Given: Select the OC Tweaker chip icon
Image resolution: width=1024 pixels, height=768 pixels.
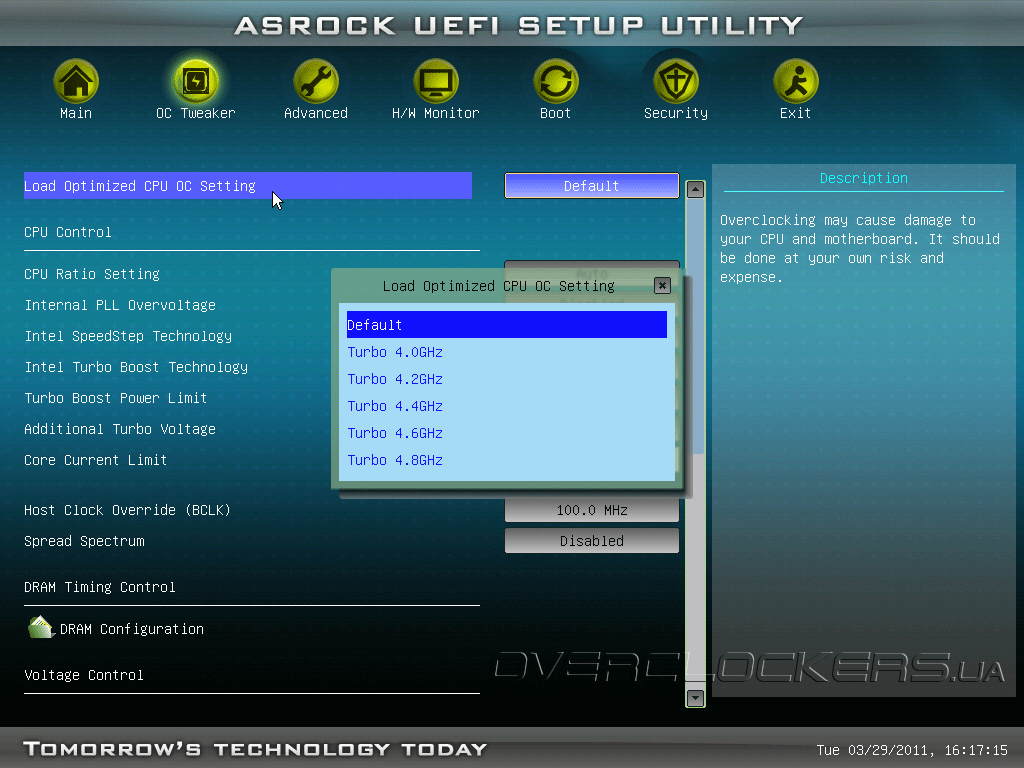Looking at the screenshot, I should [195, 81].
